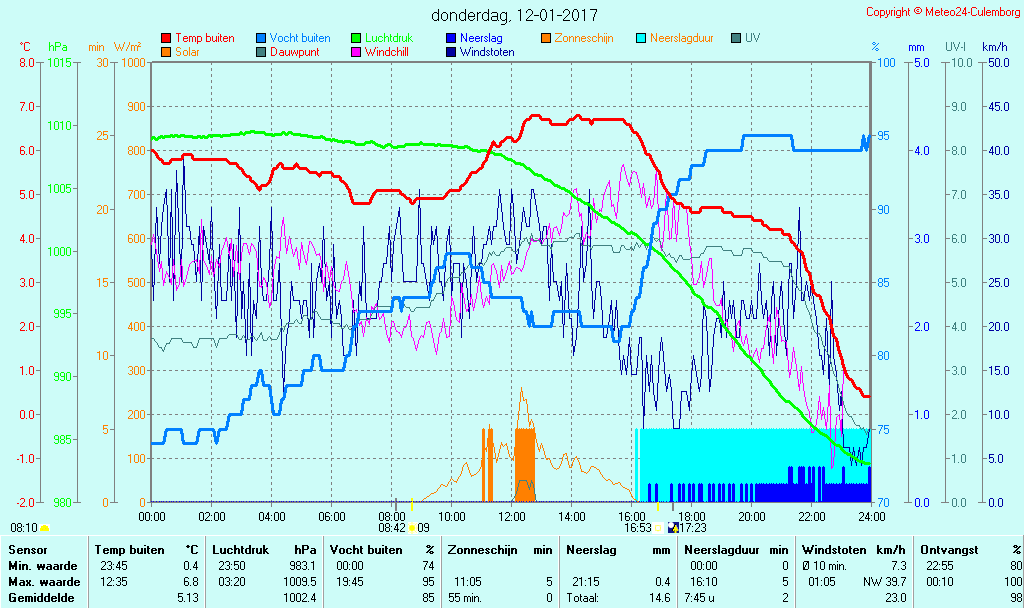Click the date title donderdag, 12-01-2017

point(514,15)
